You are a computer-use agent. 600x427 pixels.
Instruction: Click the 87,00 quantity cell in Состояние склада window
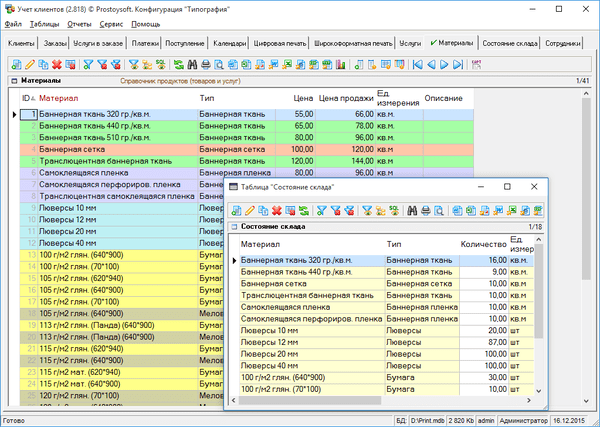tap(484, 342)
